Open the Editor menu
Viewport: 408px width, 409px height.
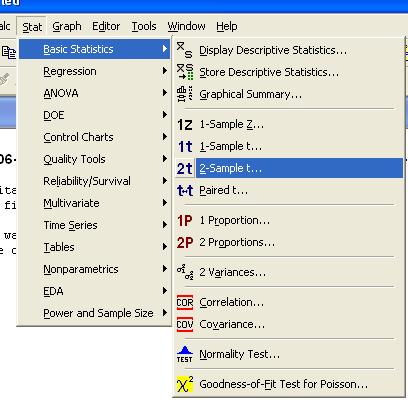point(106,26)
